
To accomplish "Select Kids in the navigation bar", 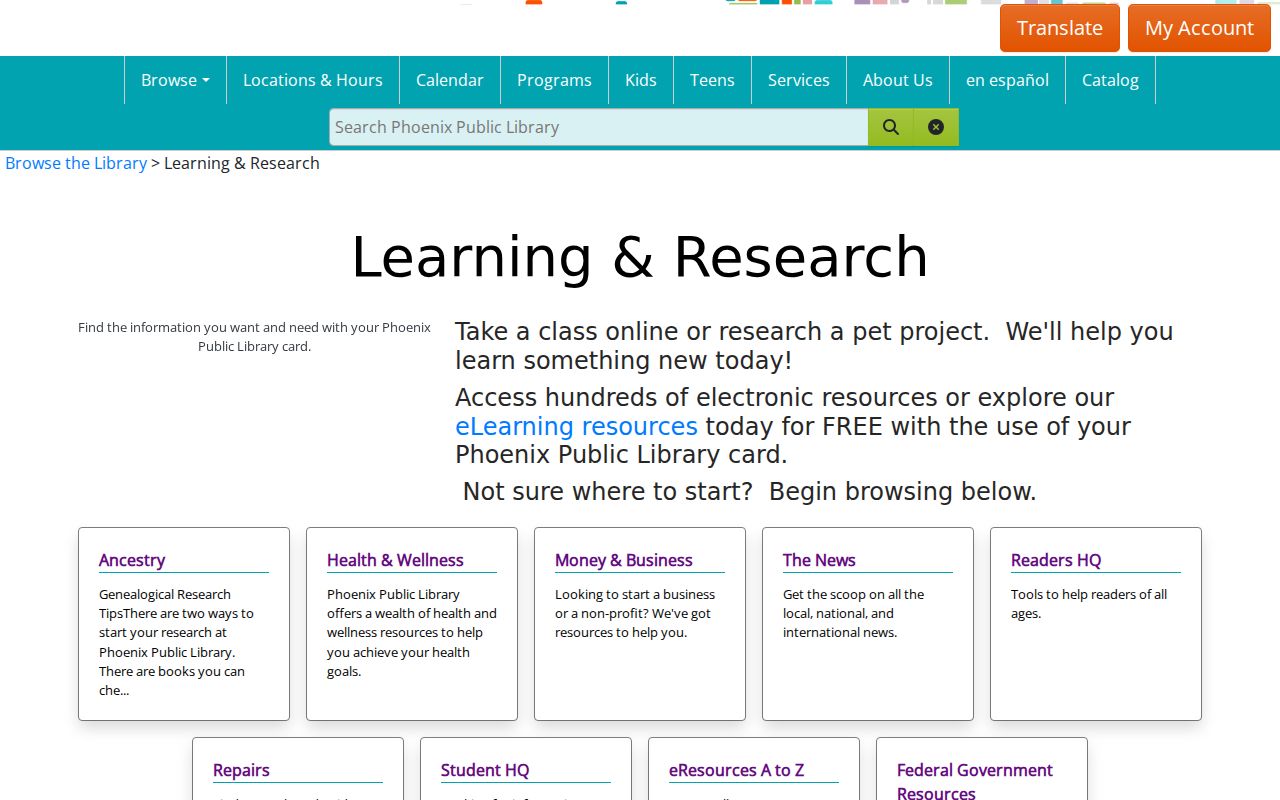I will [x=641, y=80].
